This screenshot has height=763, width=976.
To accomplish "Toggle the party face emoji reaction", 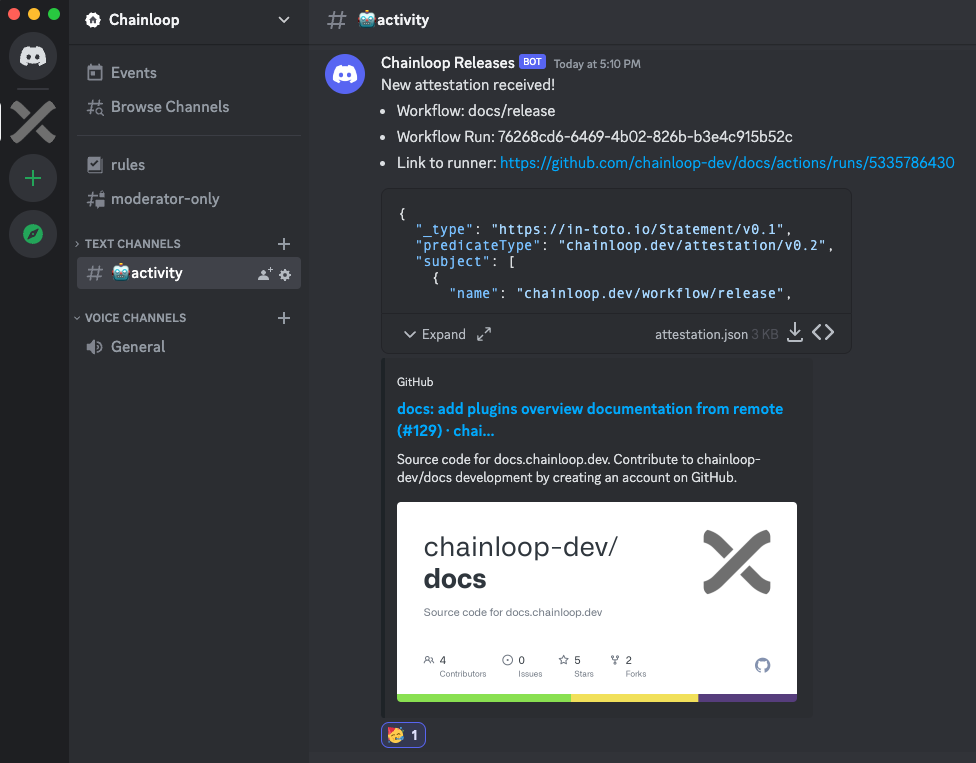I will pos(403,736).
